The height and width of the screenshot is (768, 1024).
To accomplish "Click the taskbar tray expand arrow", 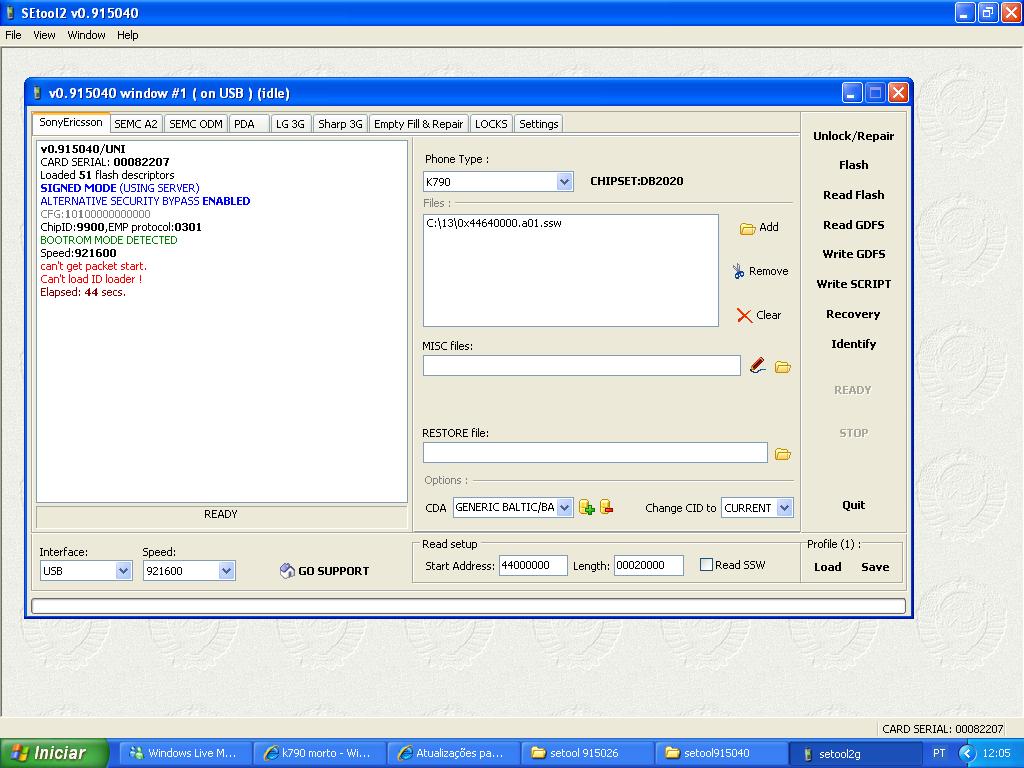I will (x=967, y=754).
